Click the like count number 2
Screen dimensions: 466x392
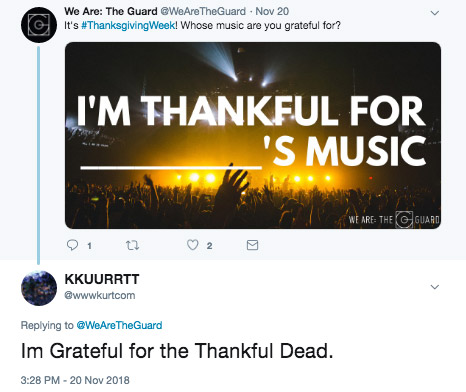(x=209, y=246)
